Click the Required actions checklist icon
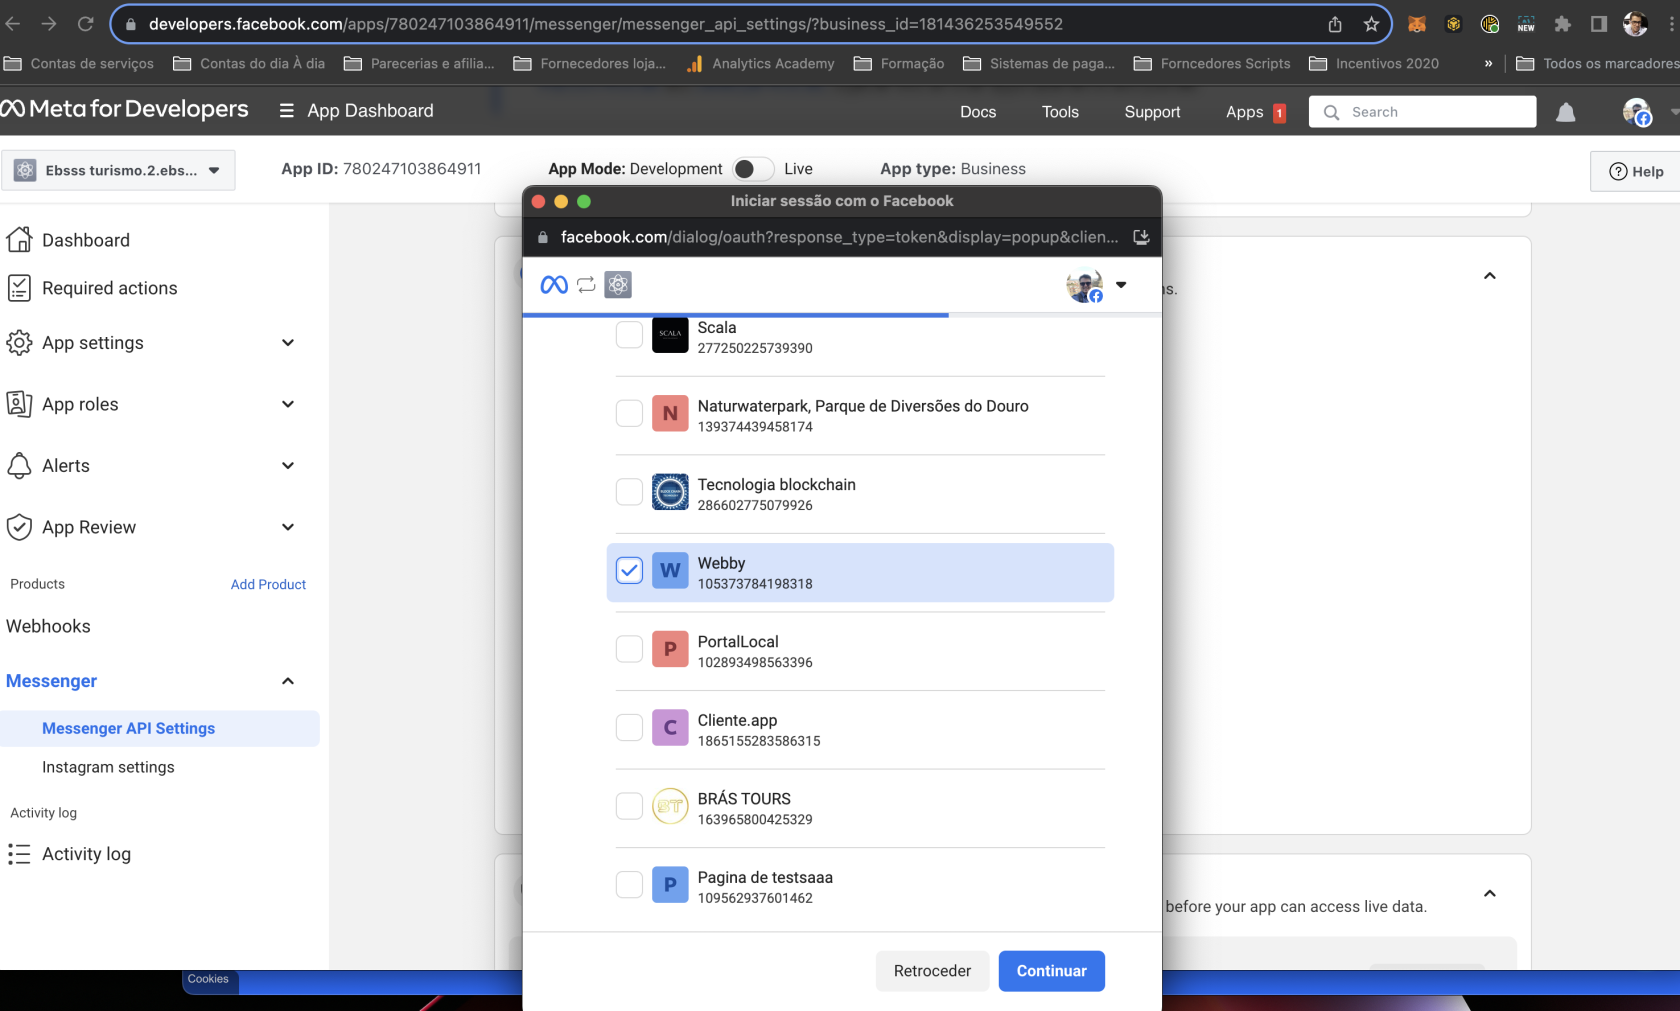The height and width of the screenshot is (1011, 1680). click(x=19, y=288)
